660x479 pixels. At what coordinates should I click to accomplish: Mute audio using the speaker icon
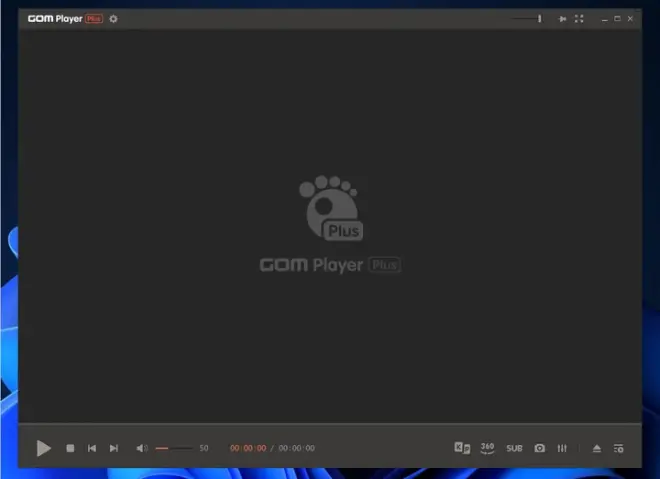[141, 448]
